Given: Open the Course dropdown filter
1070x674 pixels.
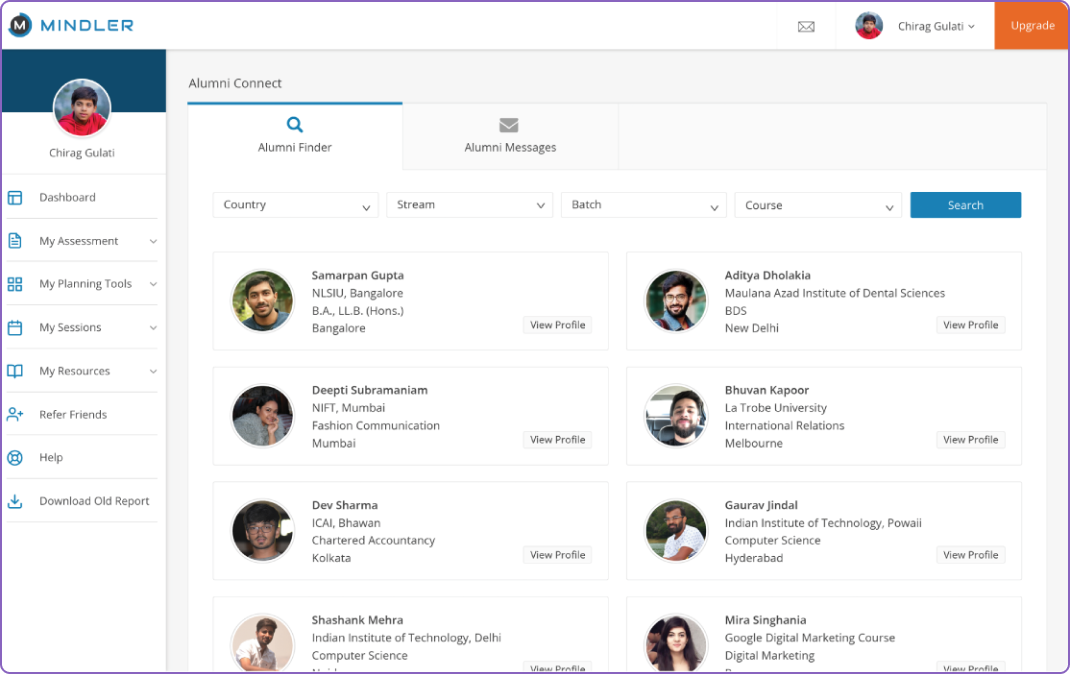Looking at the screenshot, I should click(817, 205).
